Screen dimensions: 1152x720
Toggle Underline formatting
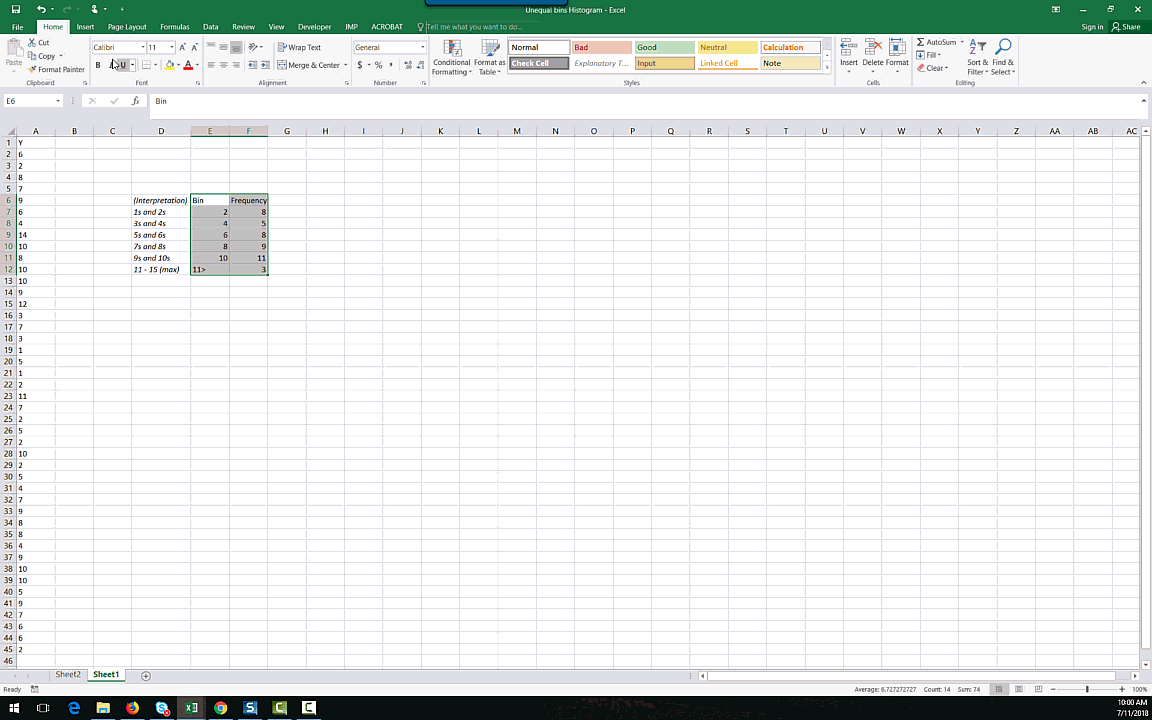[123, 65]
